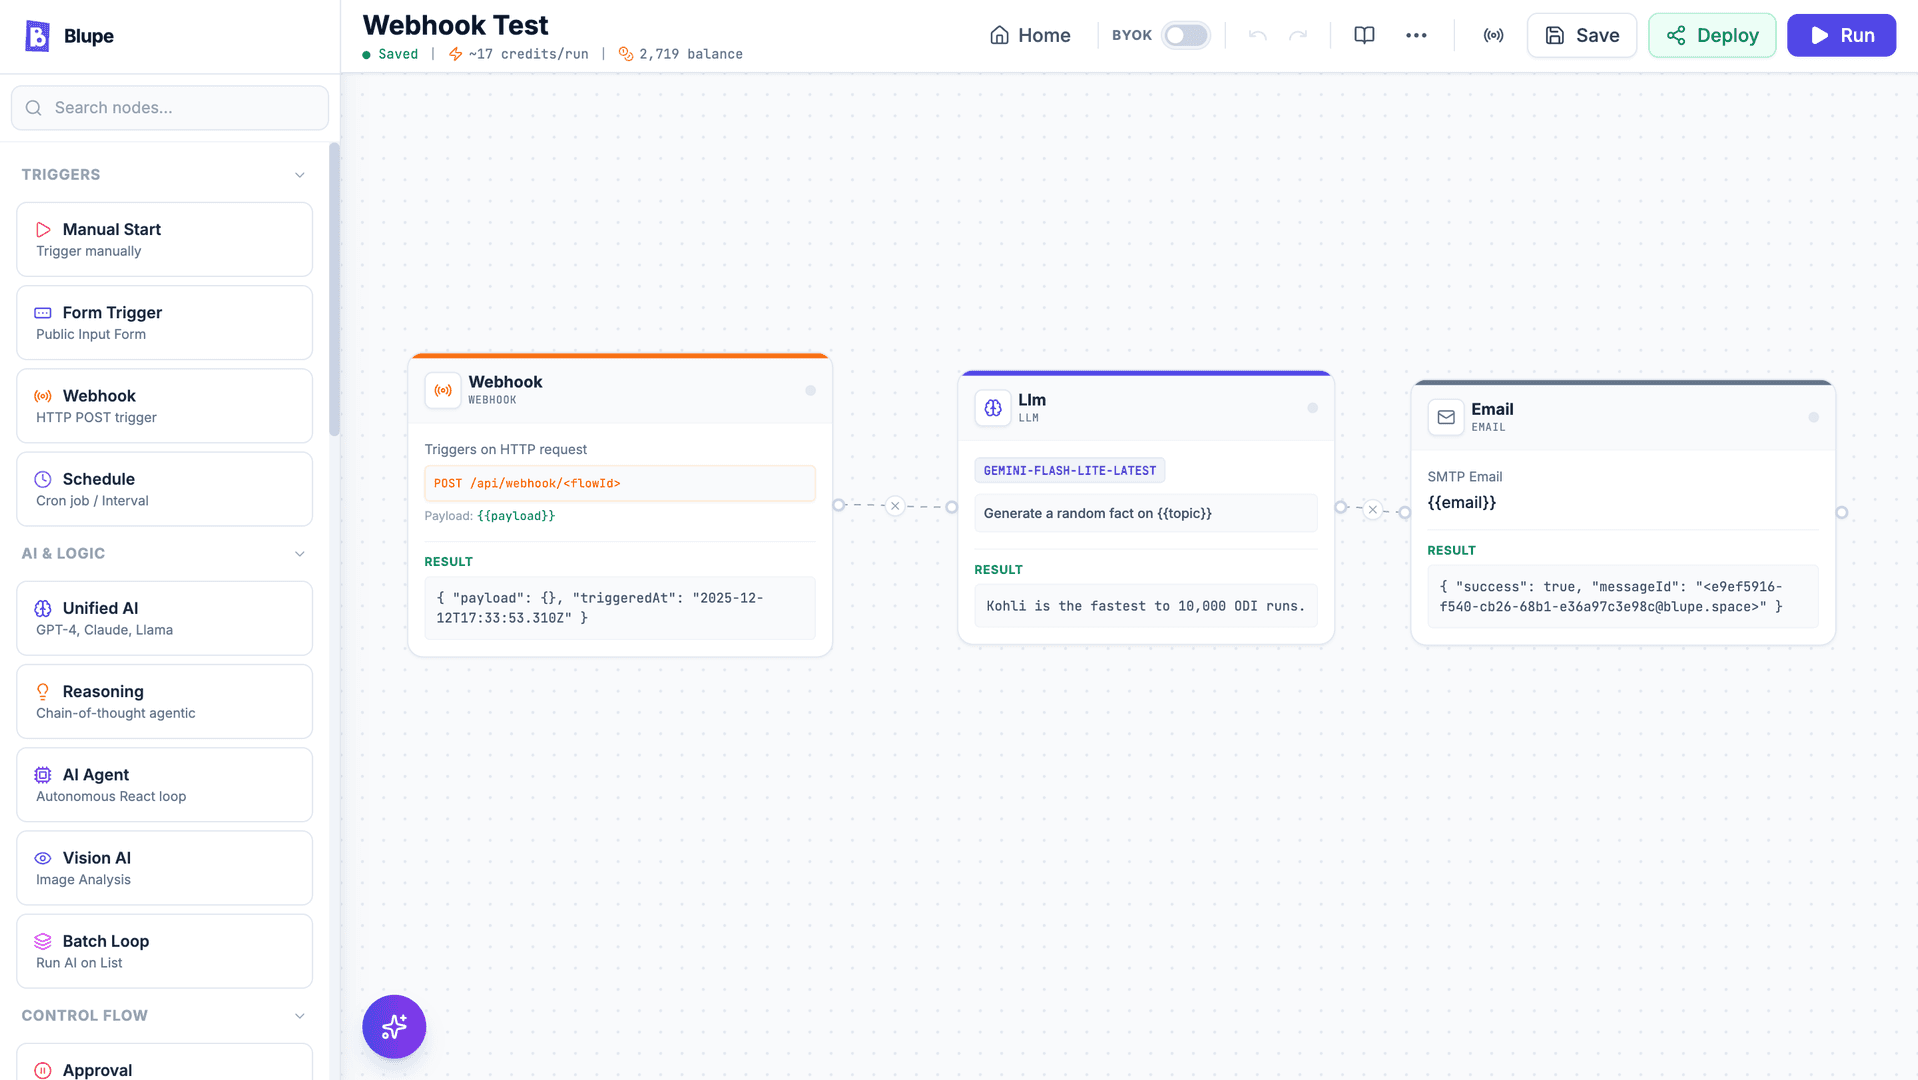
Task: Click the Batch Loop node option
Action: coord(164,950)
